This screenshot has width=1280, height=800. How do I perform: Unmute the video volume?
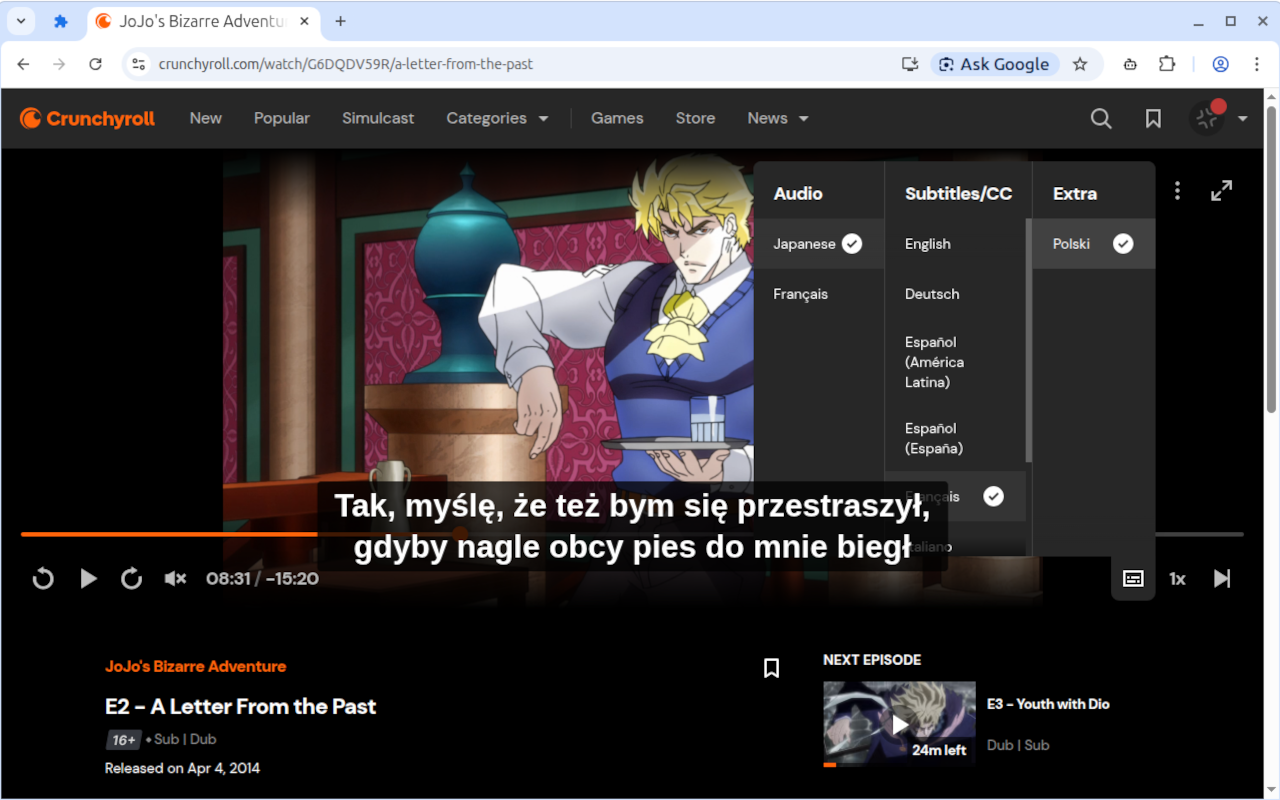click(175, 578)
